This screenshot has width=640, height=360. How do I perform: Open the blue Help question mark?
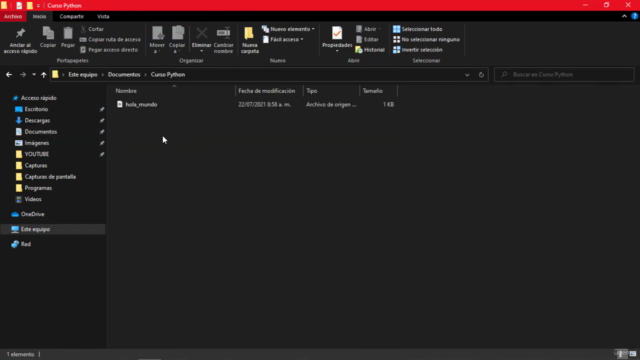pyautogui.click(x=635, y=16)
